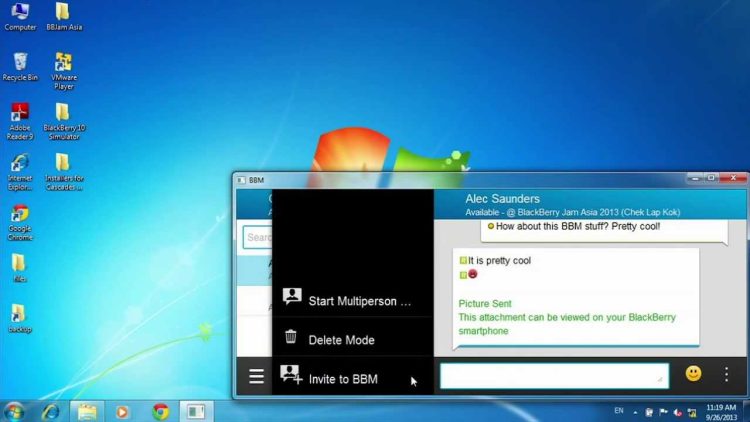
Task: Click the add-person icon beside Invite to BBM
Action: [291, 374]
